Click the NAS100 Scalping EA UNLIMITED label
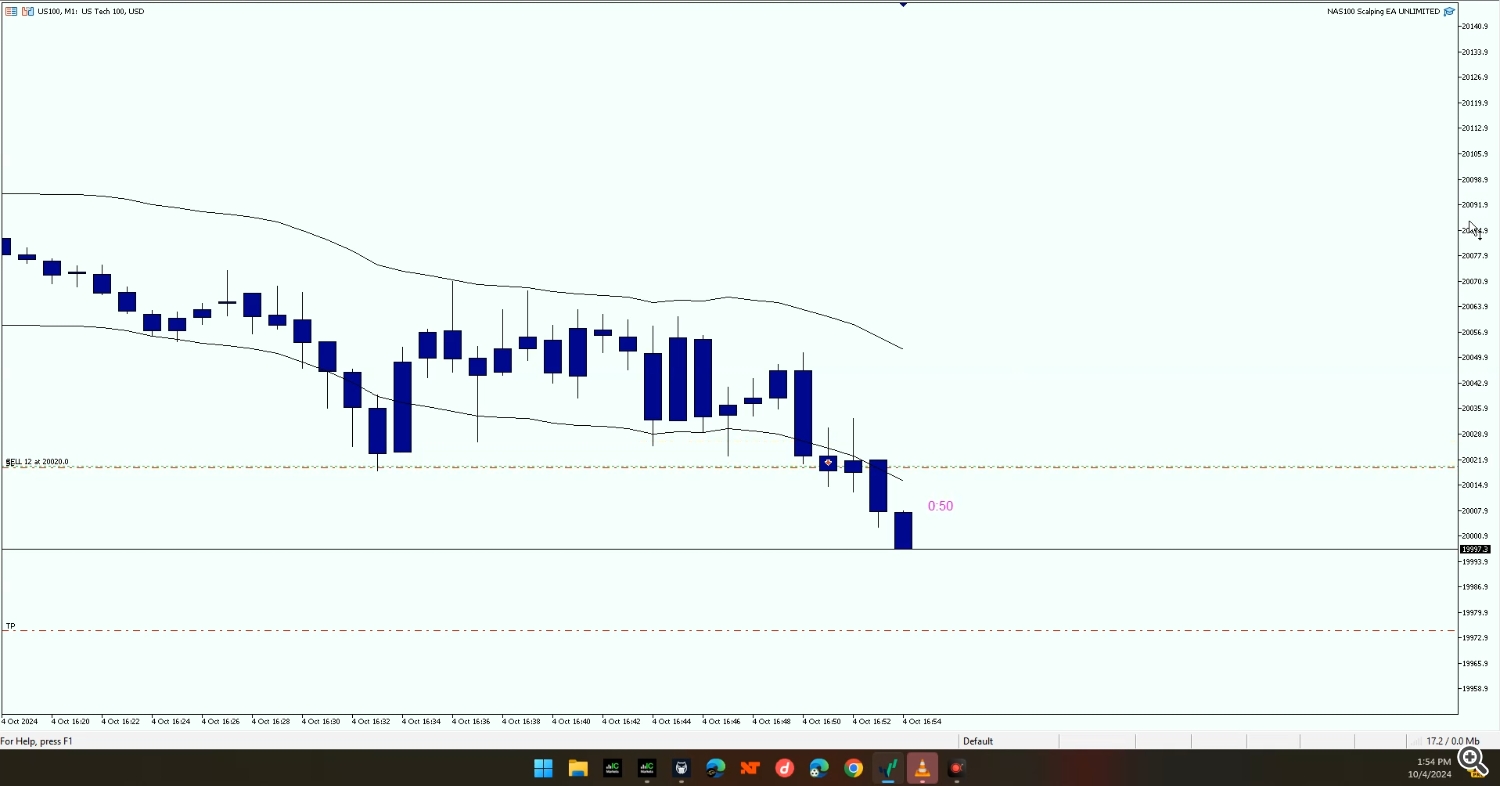 [1383, 11]
